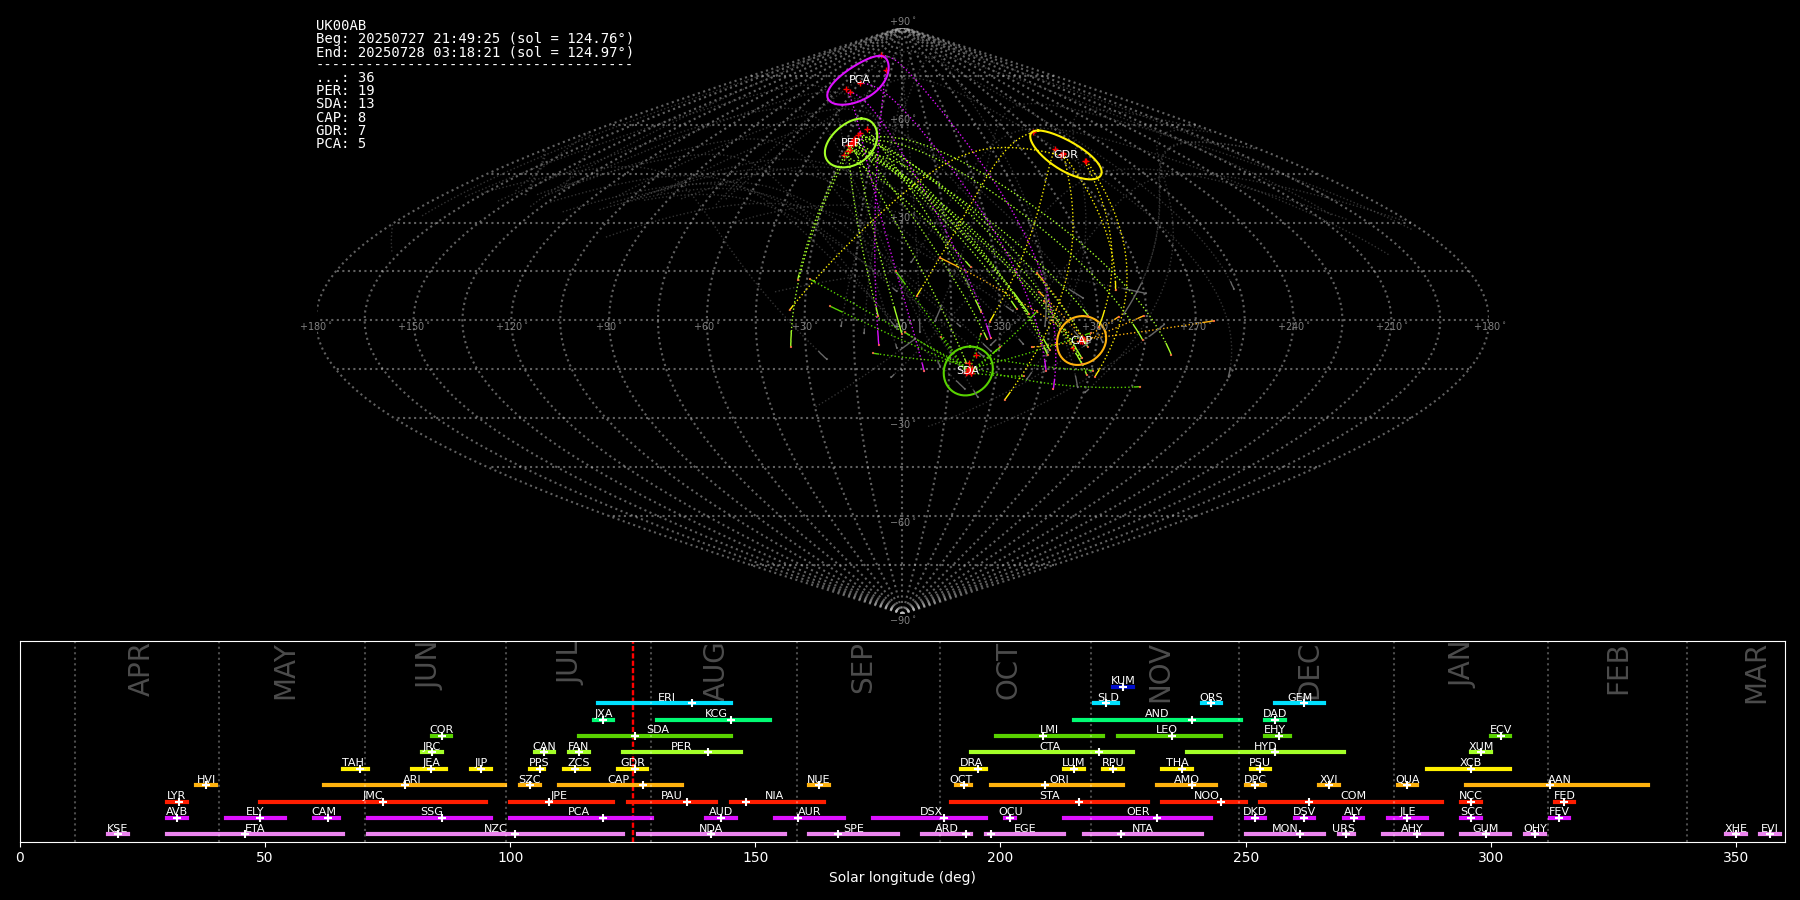Click the CTA shower label on the timeline
The image size is (1800, 900).
point(1050,747)
